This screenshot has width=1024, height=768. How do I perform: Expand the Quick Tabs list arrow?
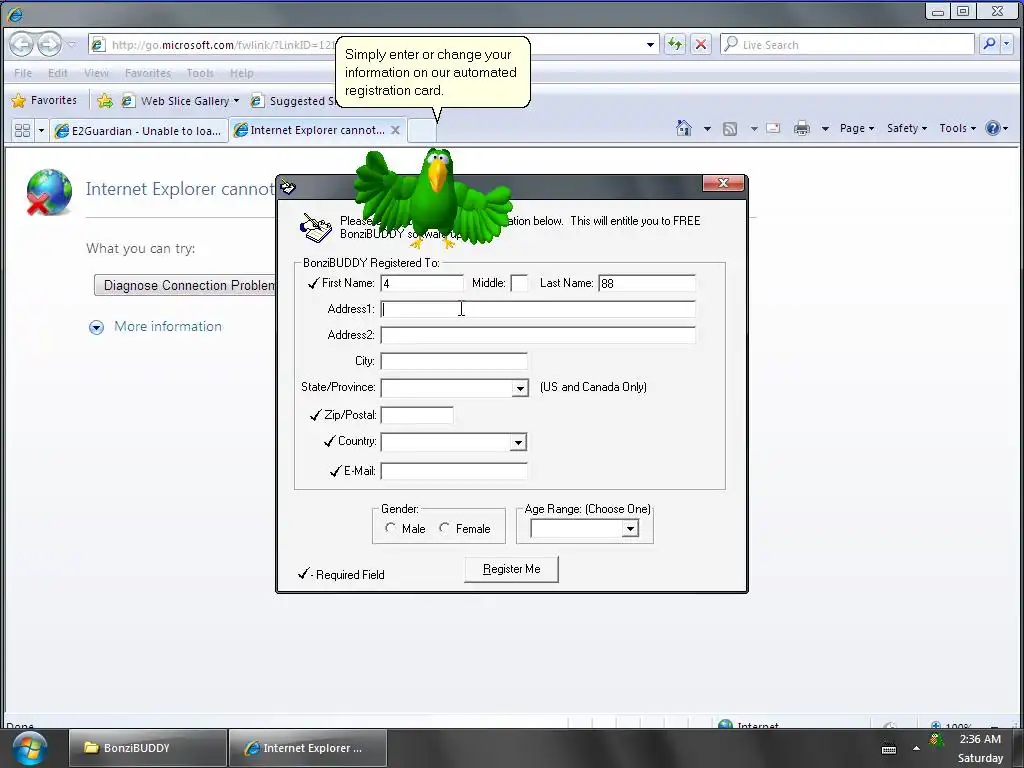tap(41, 131)
